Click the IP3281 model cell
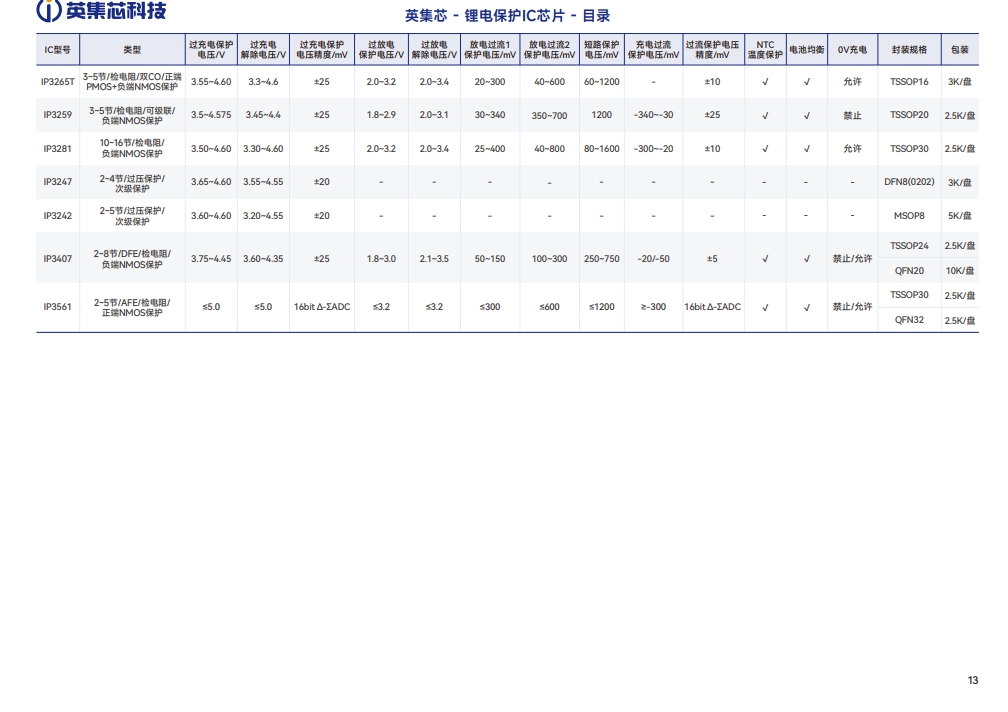The width and height of the screenshot is (1008, 712). pyautogui.click(x=57, y=148)
